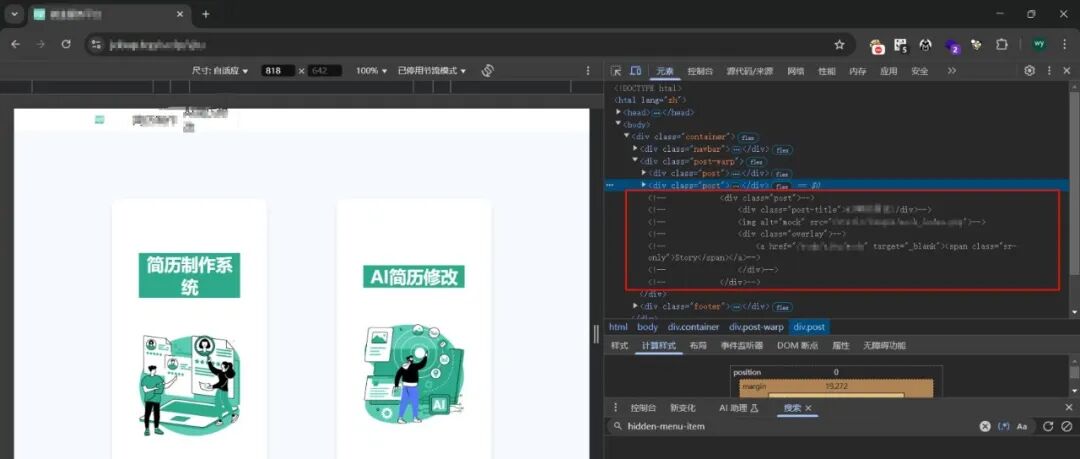The width and height of the screenshot is (1080, 459).
Task: Click the flex badge on post-warp div
Action: (756, 162)
